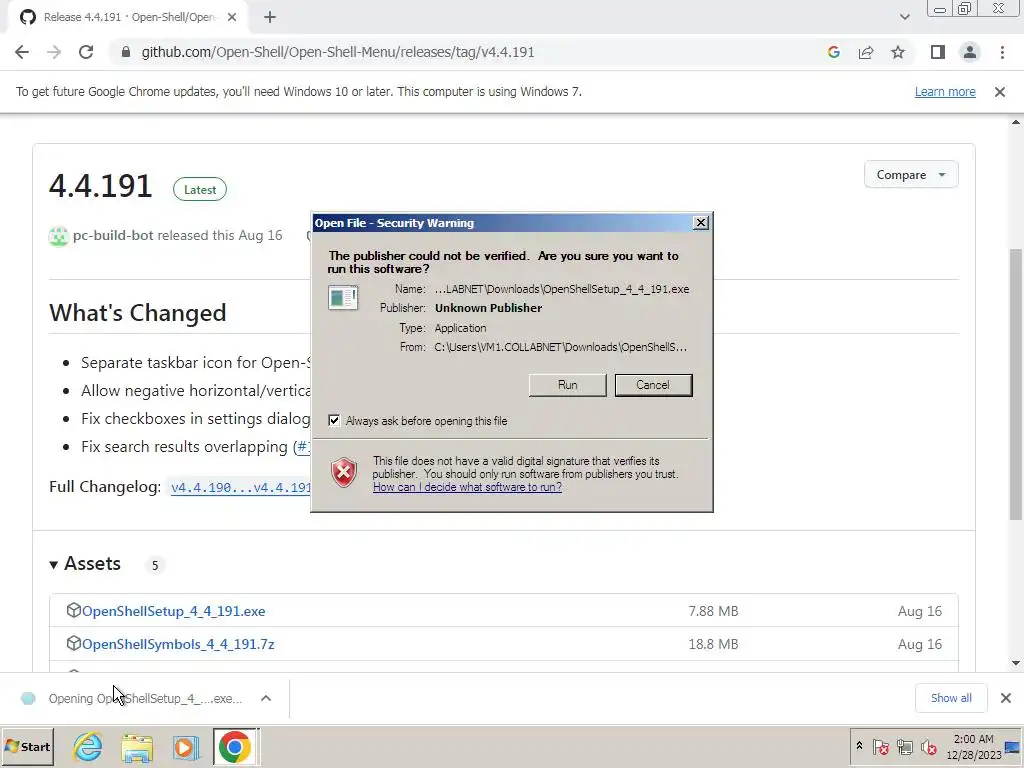Screen dimensions: 1024x768
Task: Reload the GitHub release page
Action: coord(86,52)
